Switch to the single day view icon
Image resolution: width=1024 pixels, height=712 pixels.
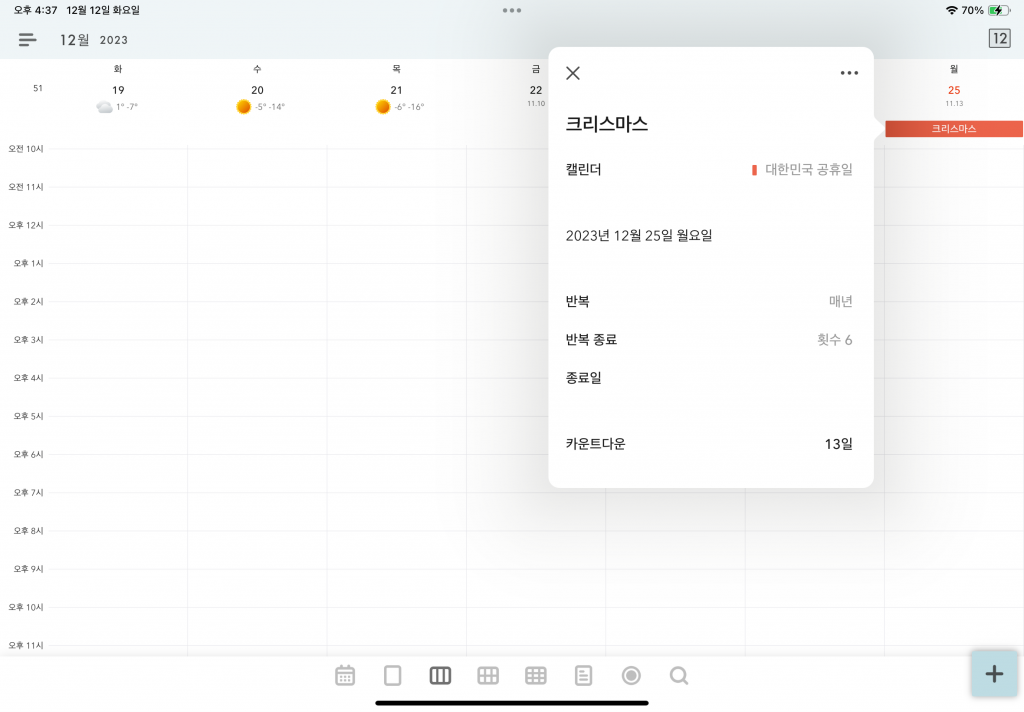pyautogui.click(x=392, y=675)
